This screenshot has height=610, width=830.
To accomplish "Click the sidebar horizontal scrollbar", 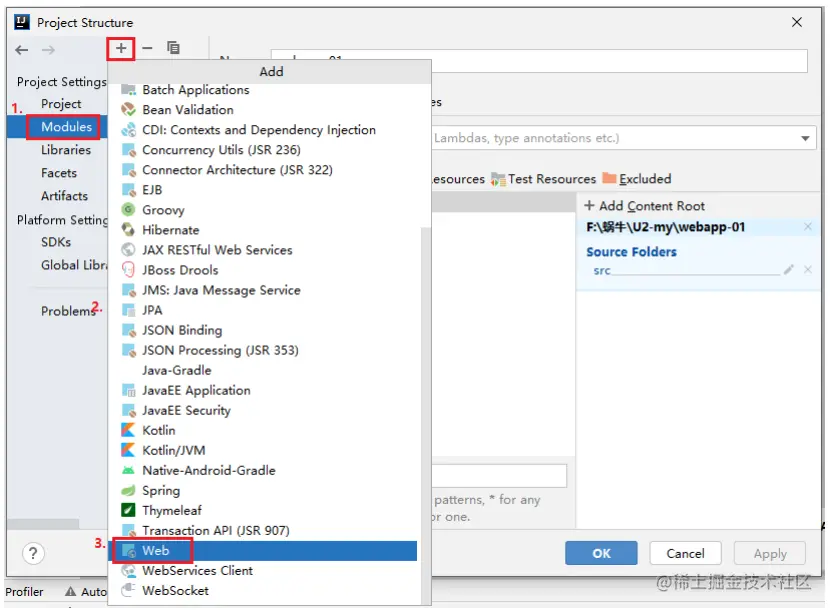I will pos(42,524).
